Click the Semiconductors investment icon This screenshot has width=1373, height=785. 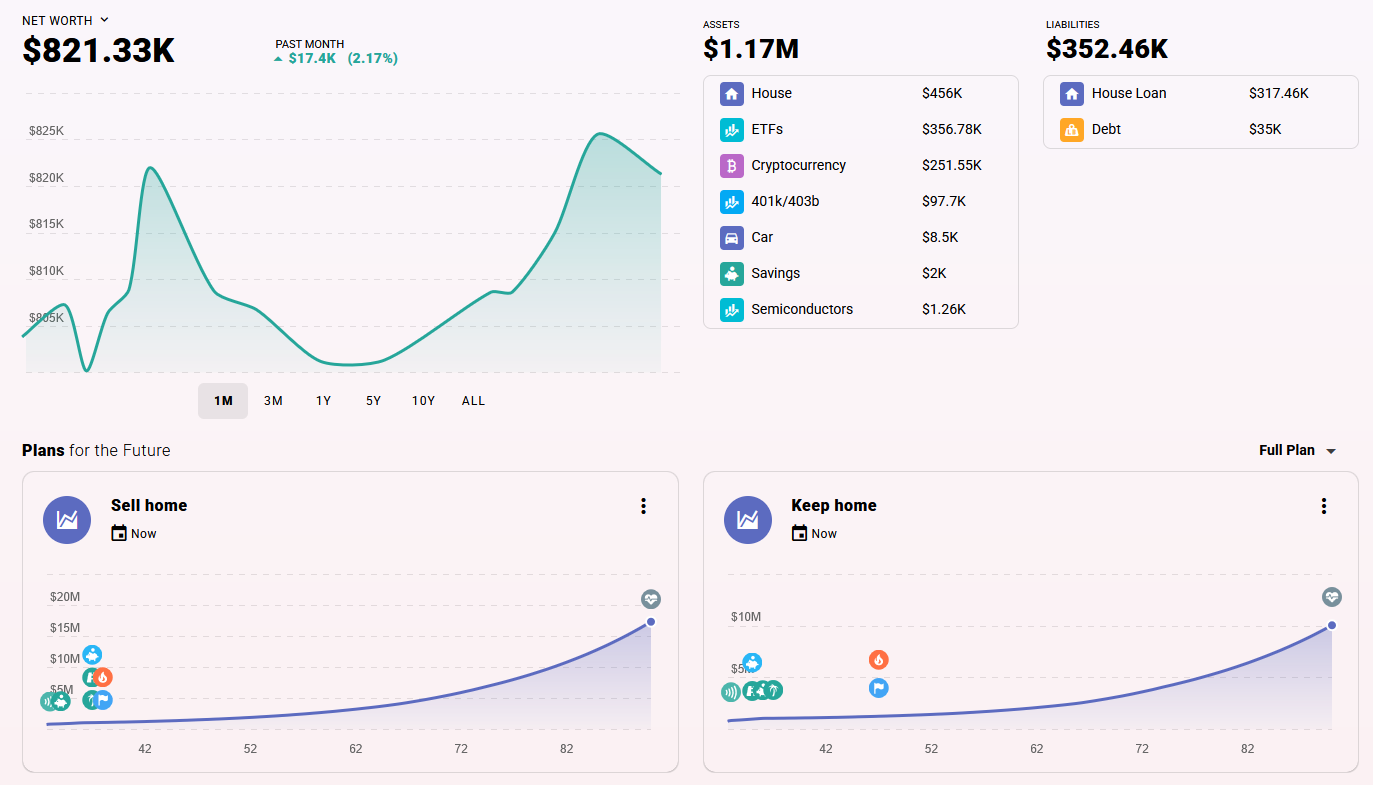pos(732,310)
